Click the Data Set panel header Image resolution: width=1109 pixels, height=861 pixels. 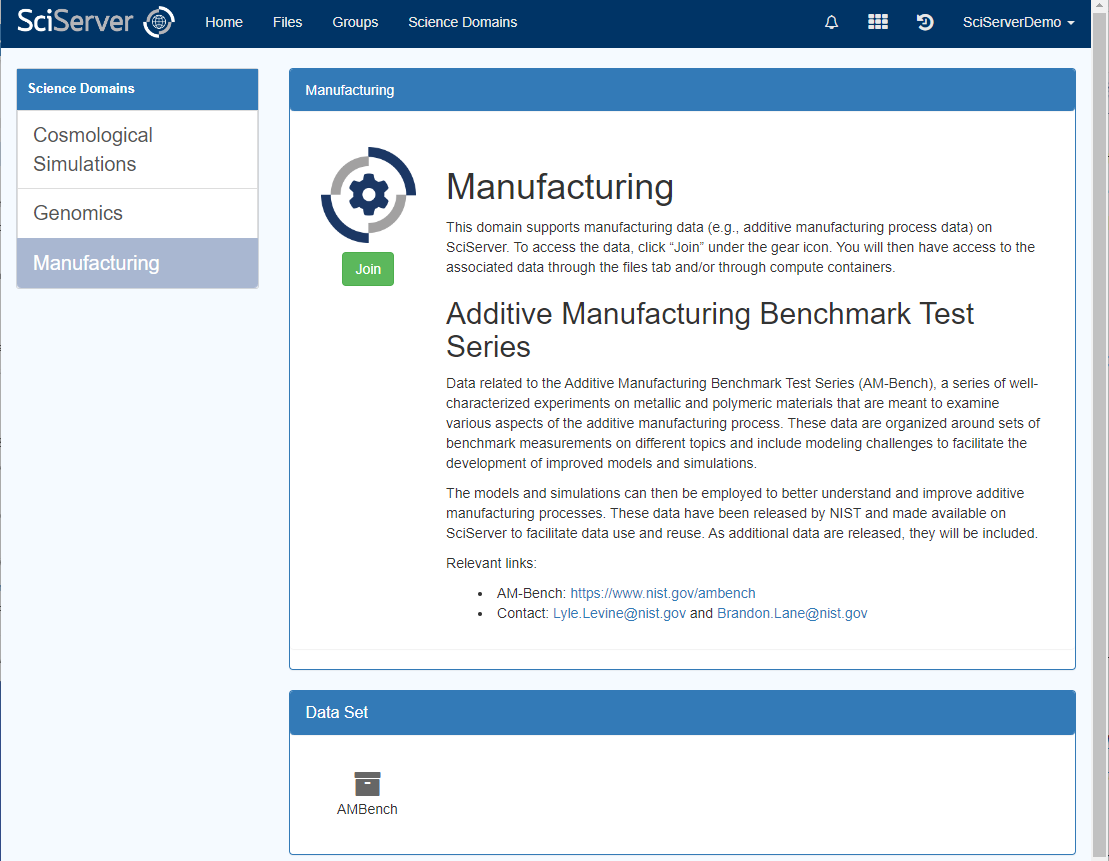[x=683, y=712]
